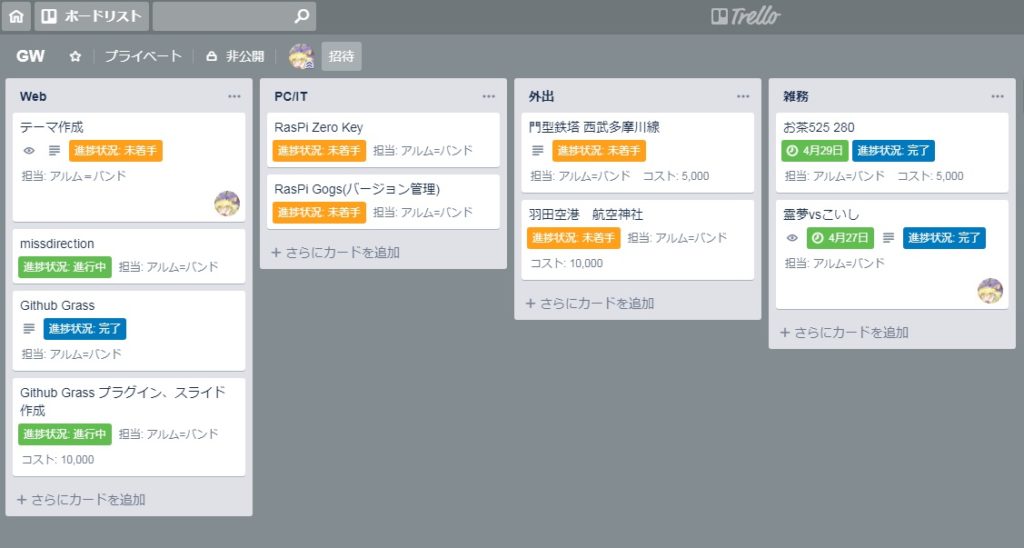Focus the top search field
Screen dimensions: 1024x548
click(x=234, y=16)
